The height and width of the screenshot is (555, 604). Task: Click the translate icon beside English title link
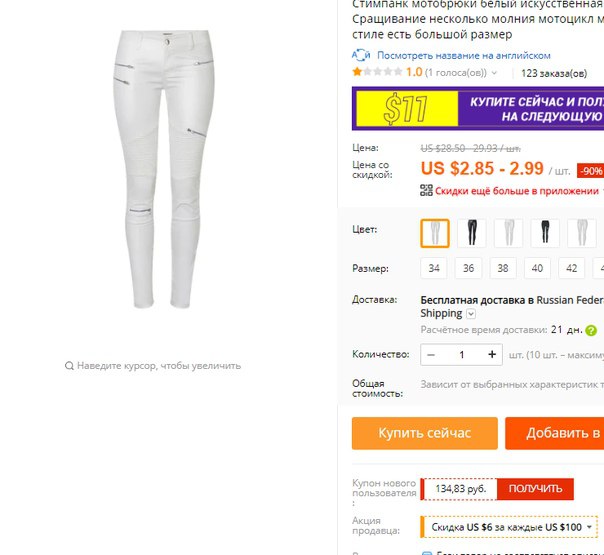click(x=361, y=55)
